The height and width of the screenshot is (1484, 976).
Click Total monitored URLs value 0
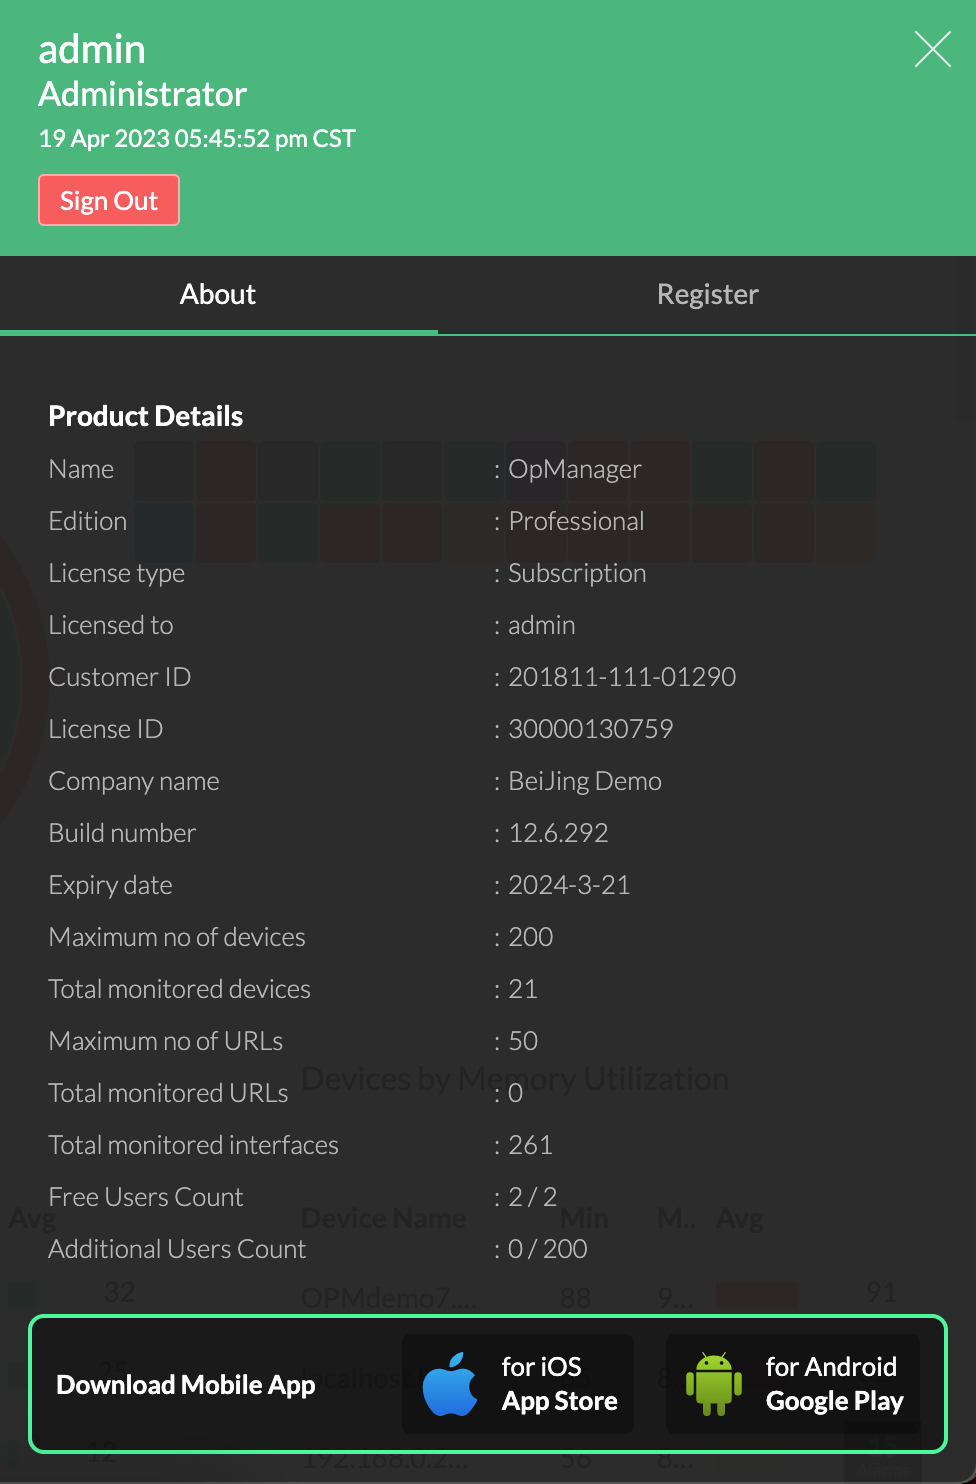[516, 1093]
